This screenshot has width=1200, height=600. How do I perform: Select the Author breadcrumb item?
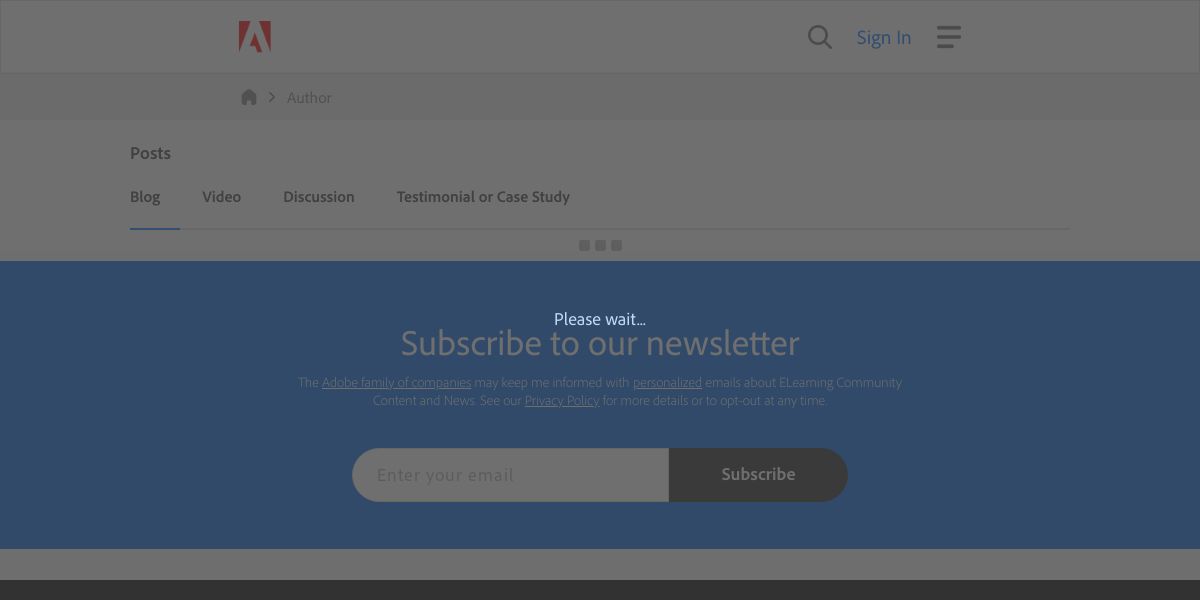pos(309,97)
